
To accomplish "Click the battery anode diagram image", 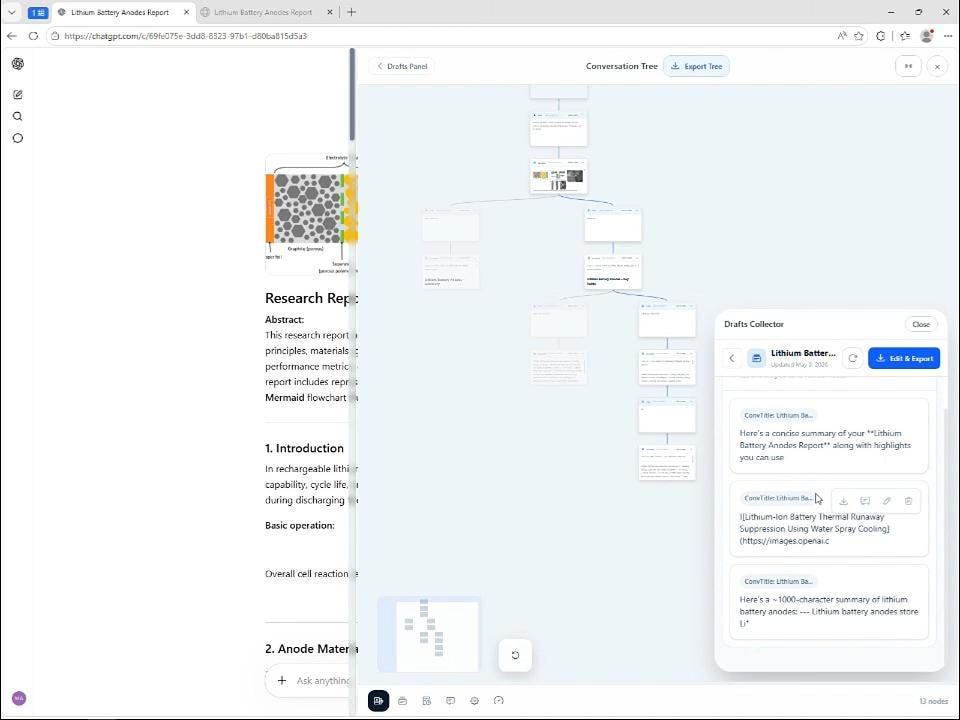I will coord(312,213).
